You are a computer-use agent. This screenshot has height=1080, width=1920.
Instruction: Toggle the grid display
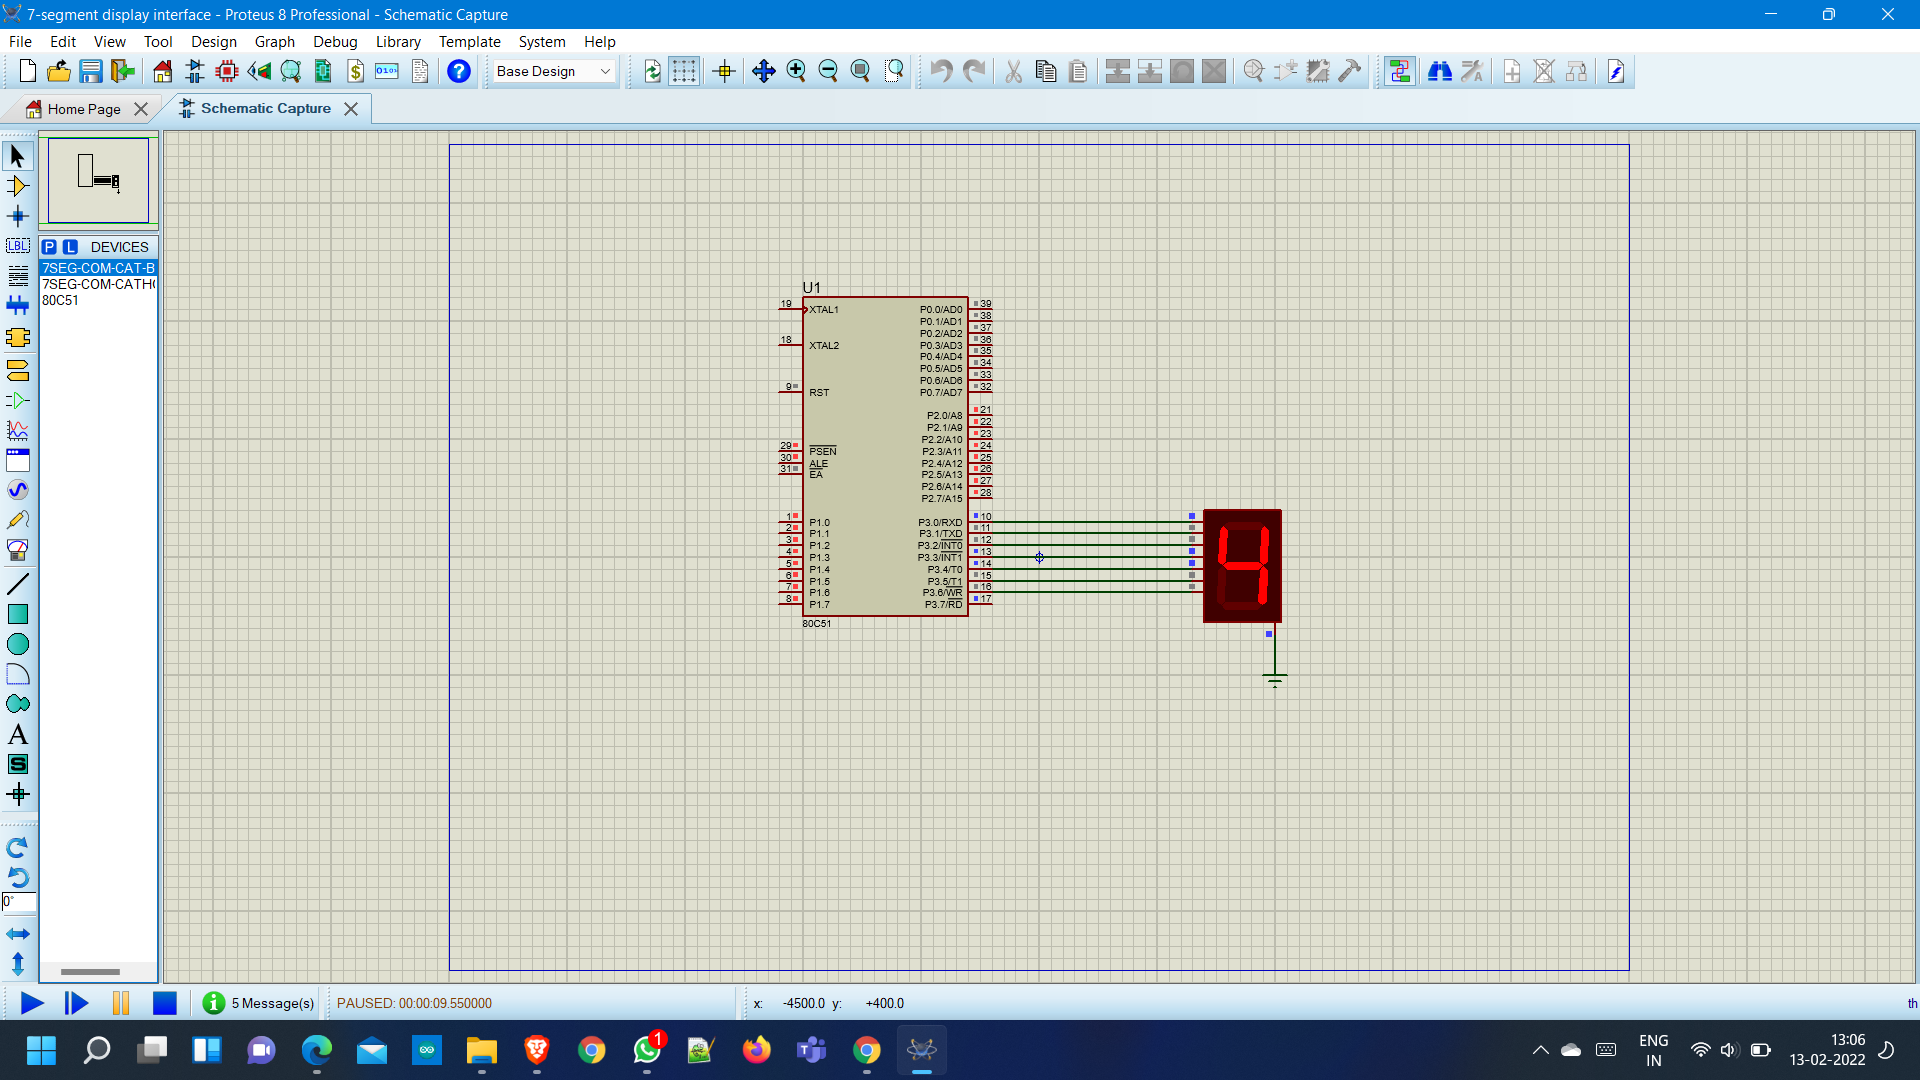click(x=685, y=71)
